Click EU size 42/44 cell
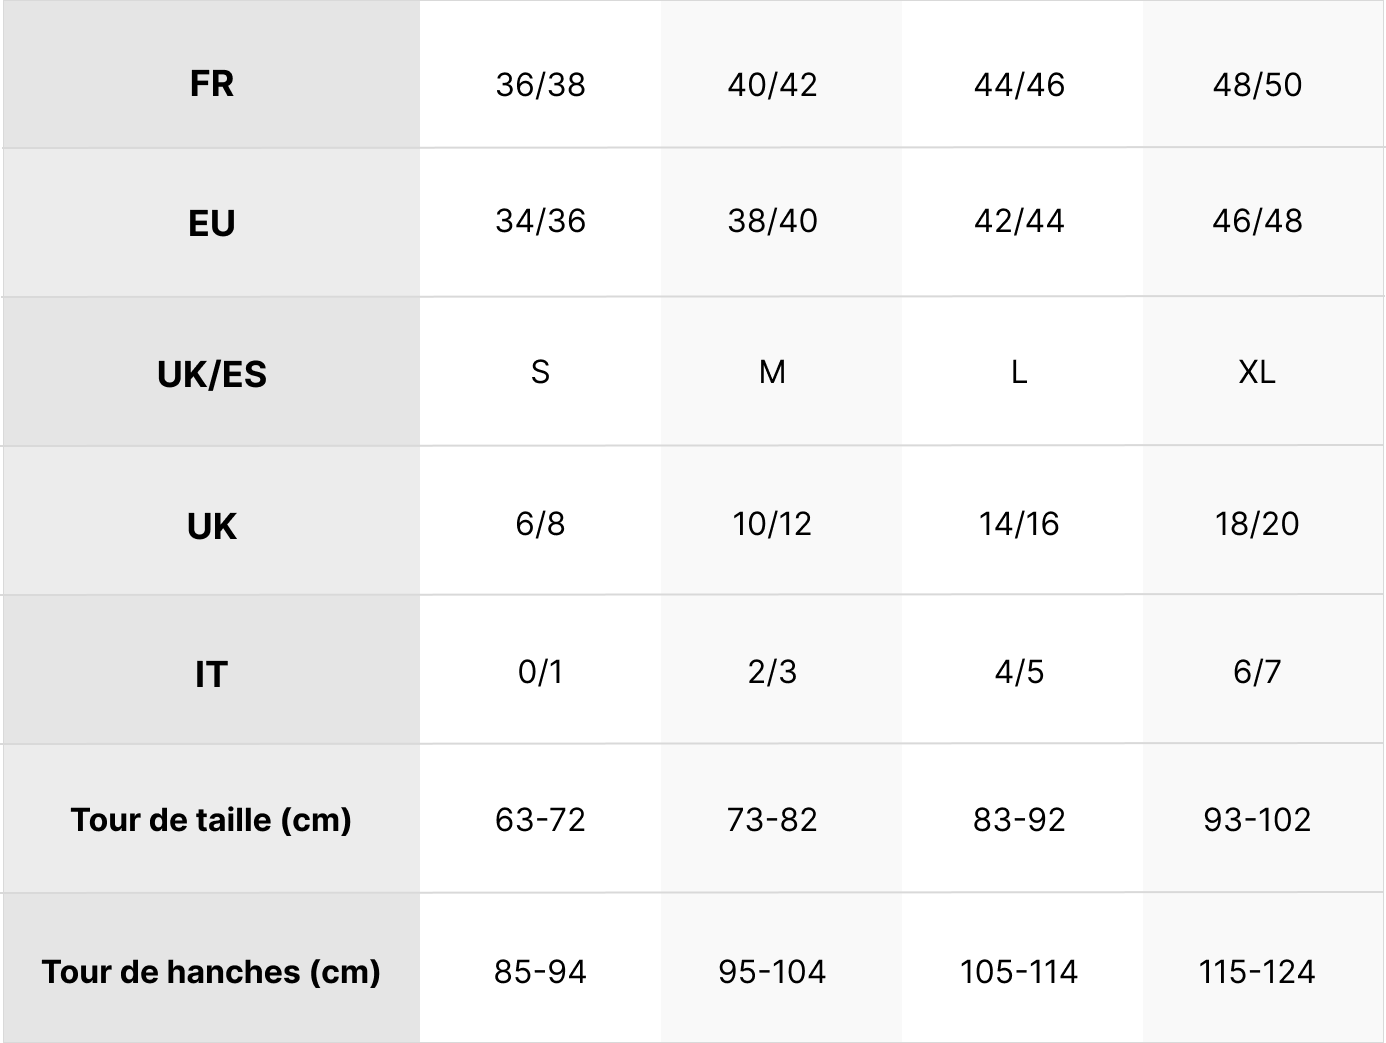The image size is (1386, 1043). click(1019, 221)
